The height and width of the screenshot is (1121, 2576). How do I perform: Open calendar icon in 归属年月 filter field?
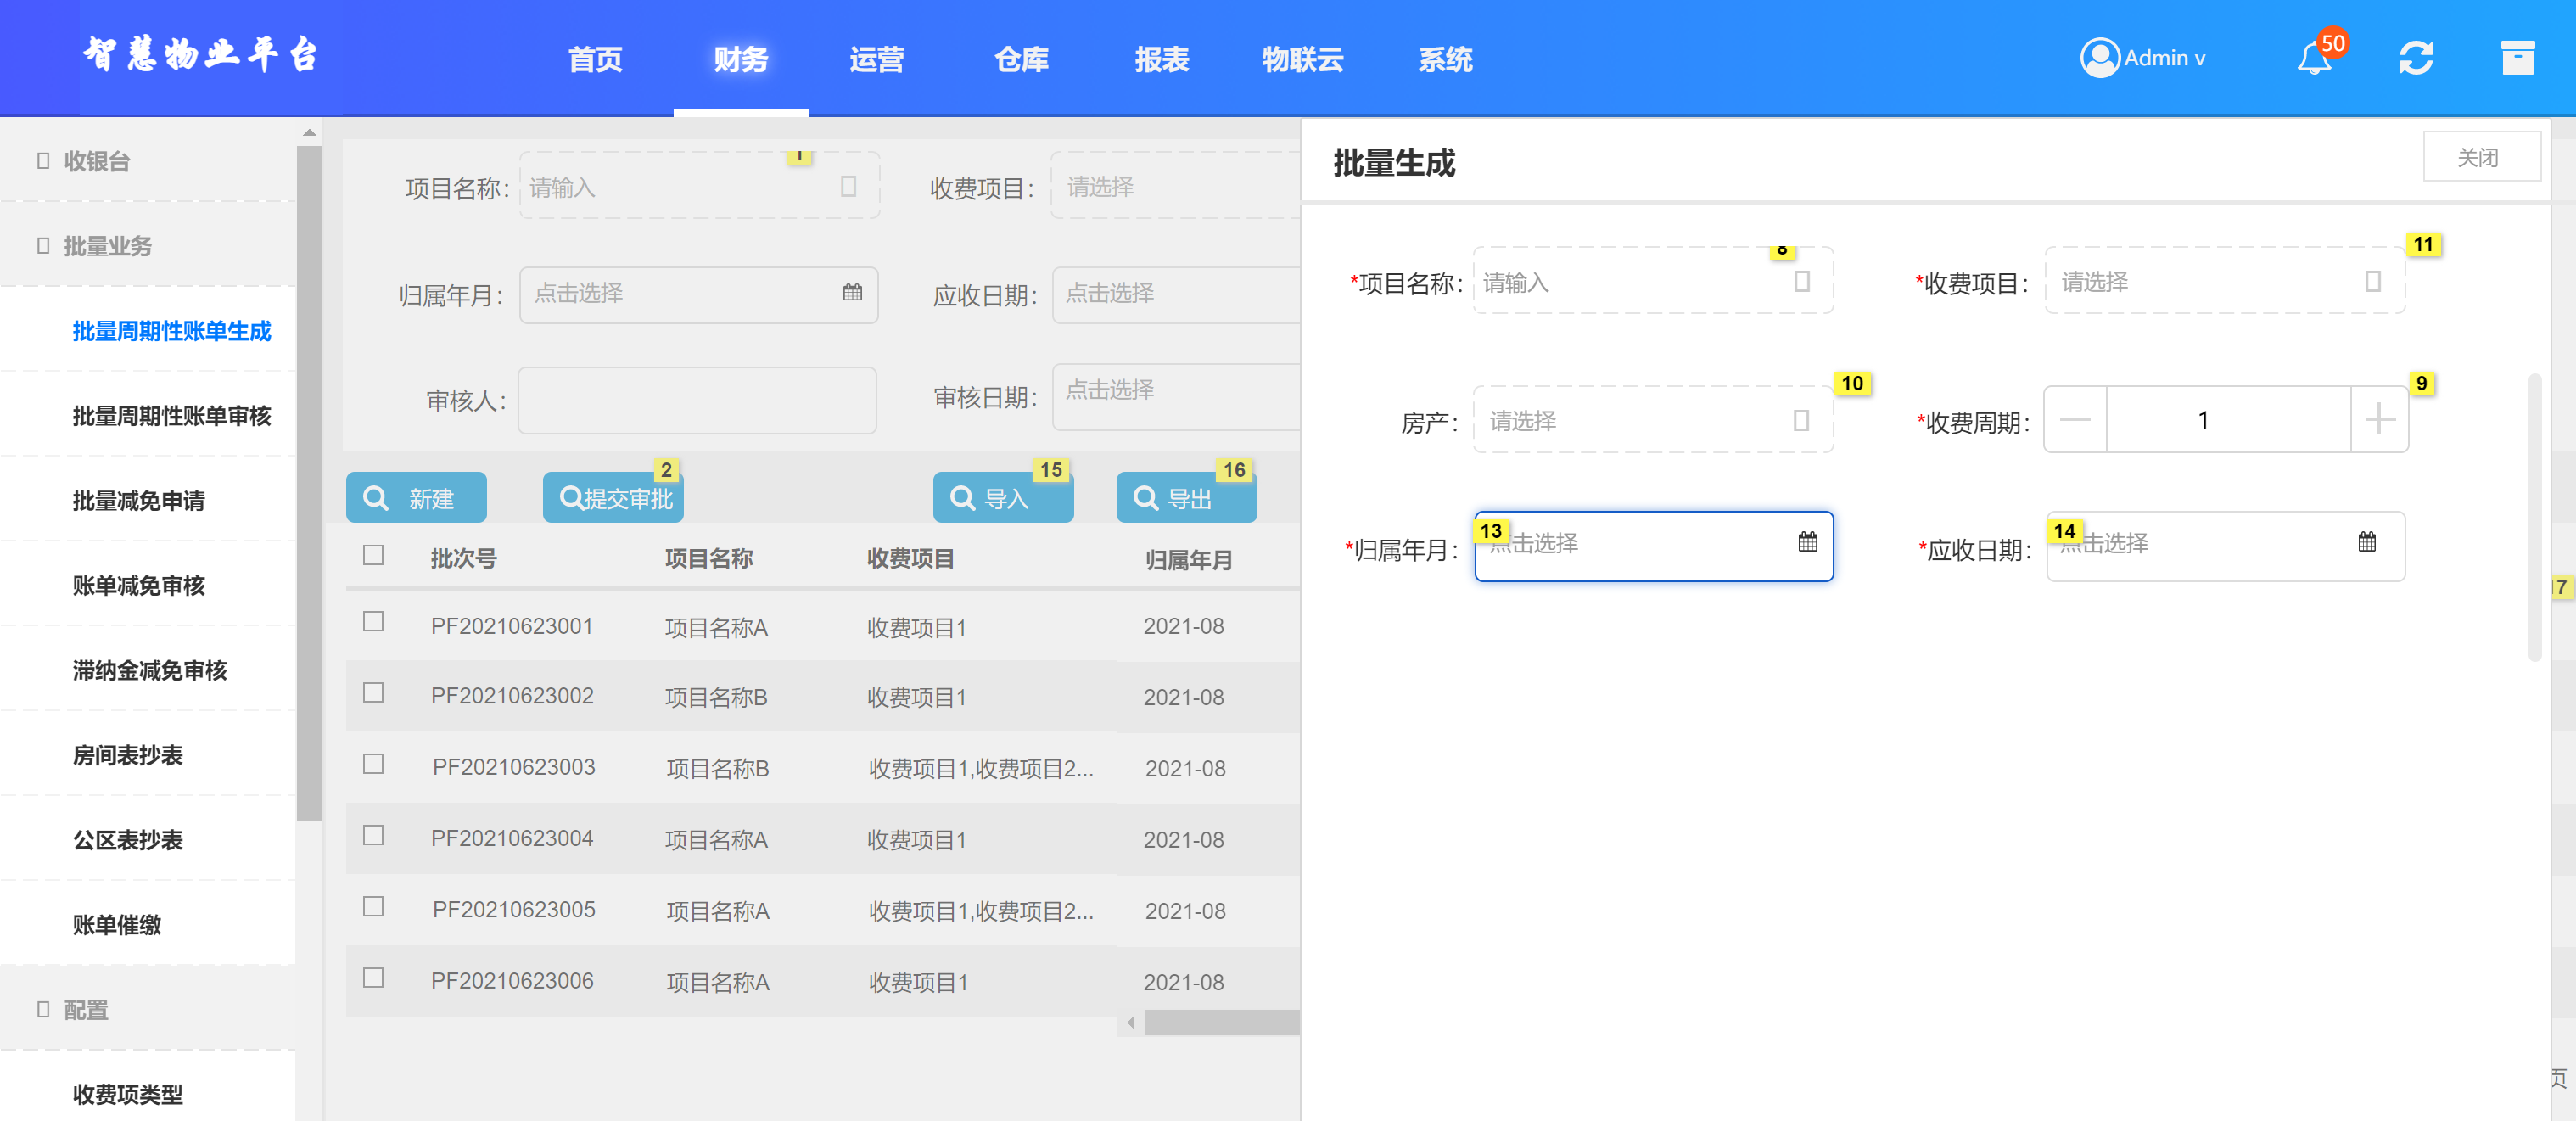(852, 293)
